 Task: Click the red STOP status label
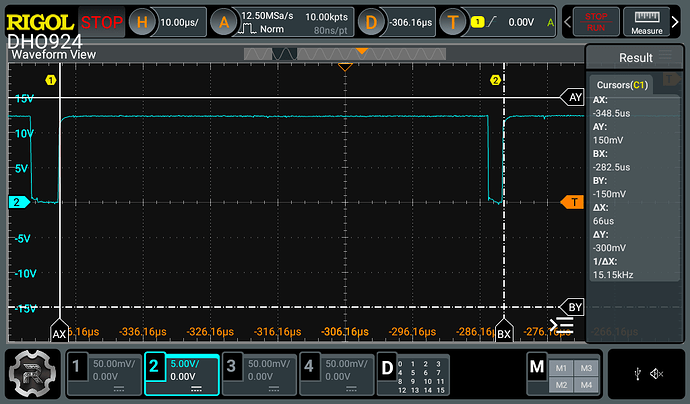[101, 21]
